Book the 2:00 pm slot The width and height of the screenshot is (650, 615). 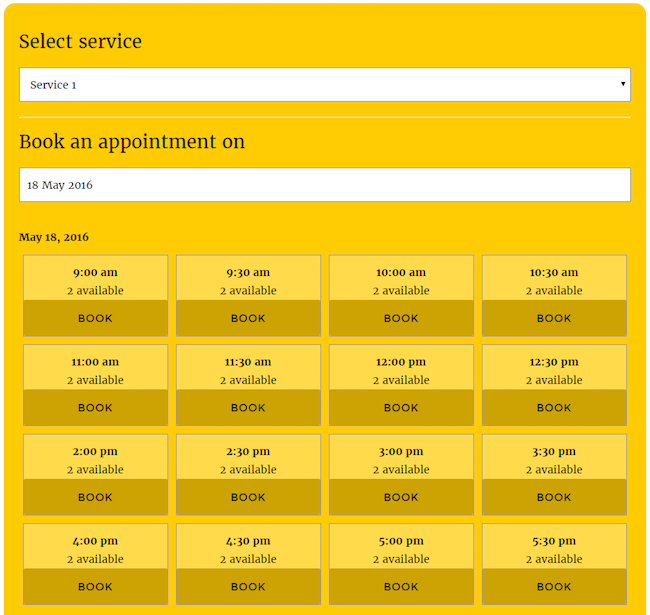pos(95,497)
